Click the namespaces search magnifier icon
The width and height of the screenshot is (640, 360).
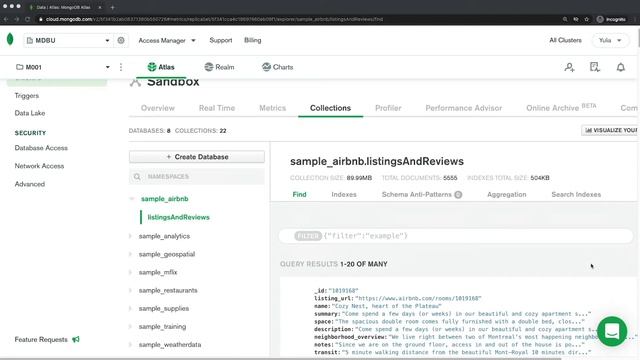pos(137,177)
